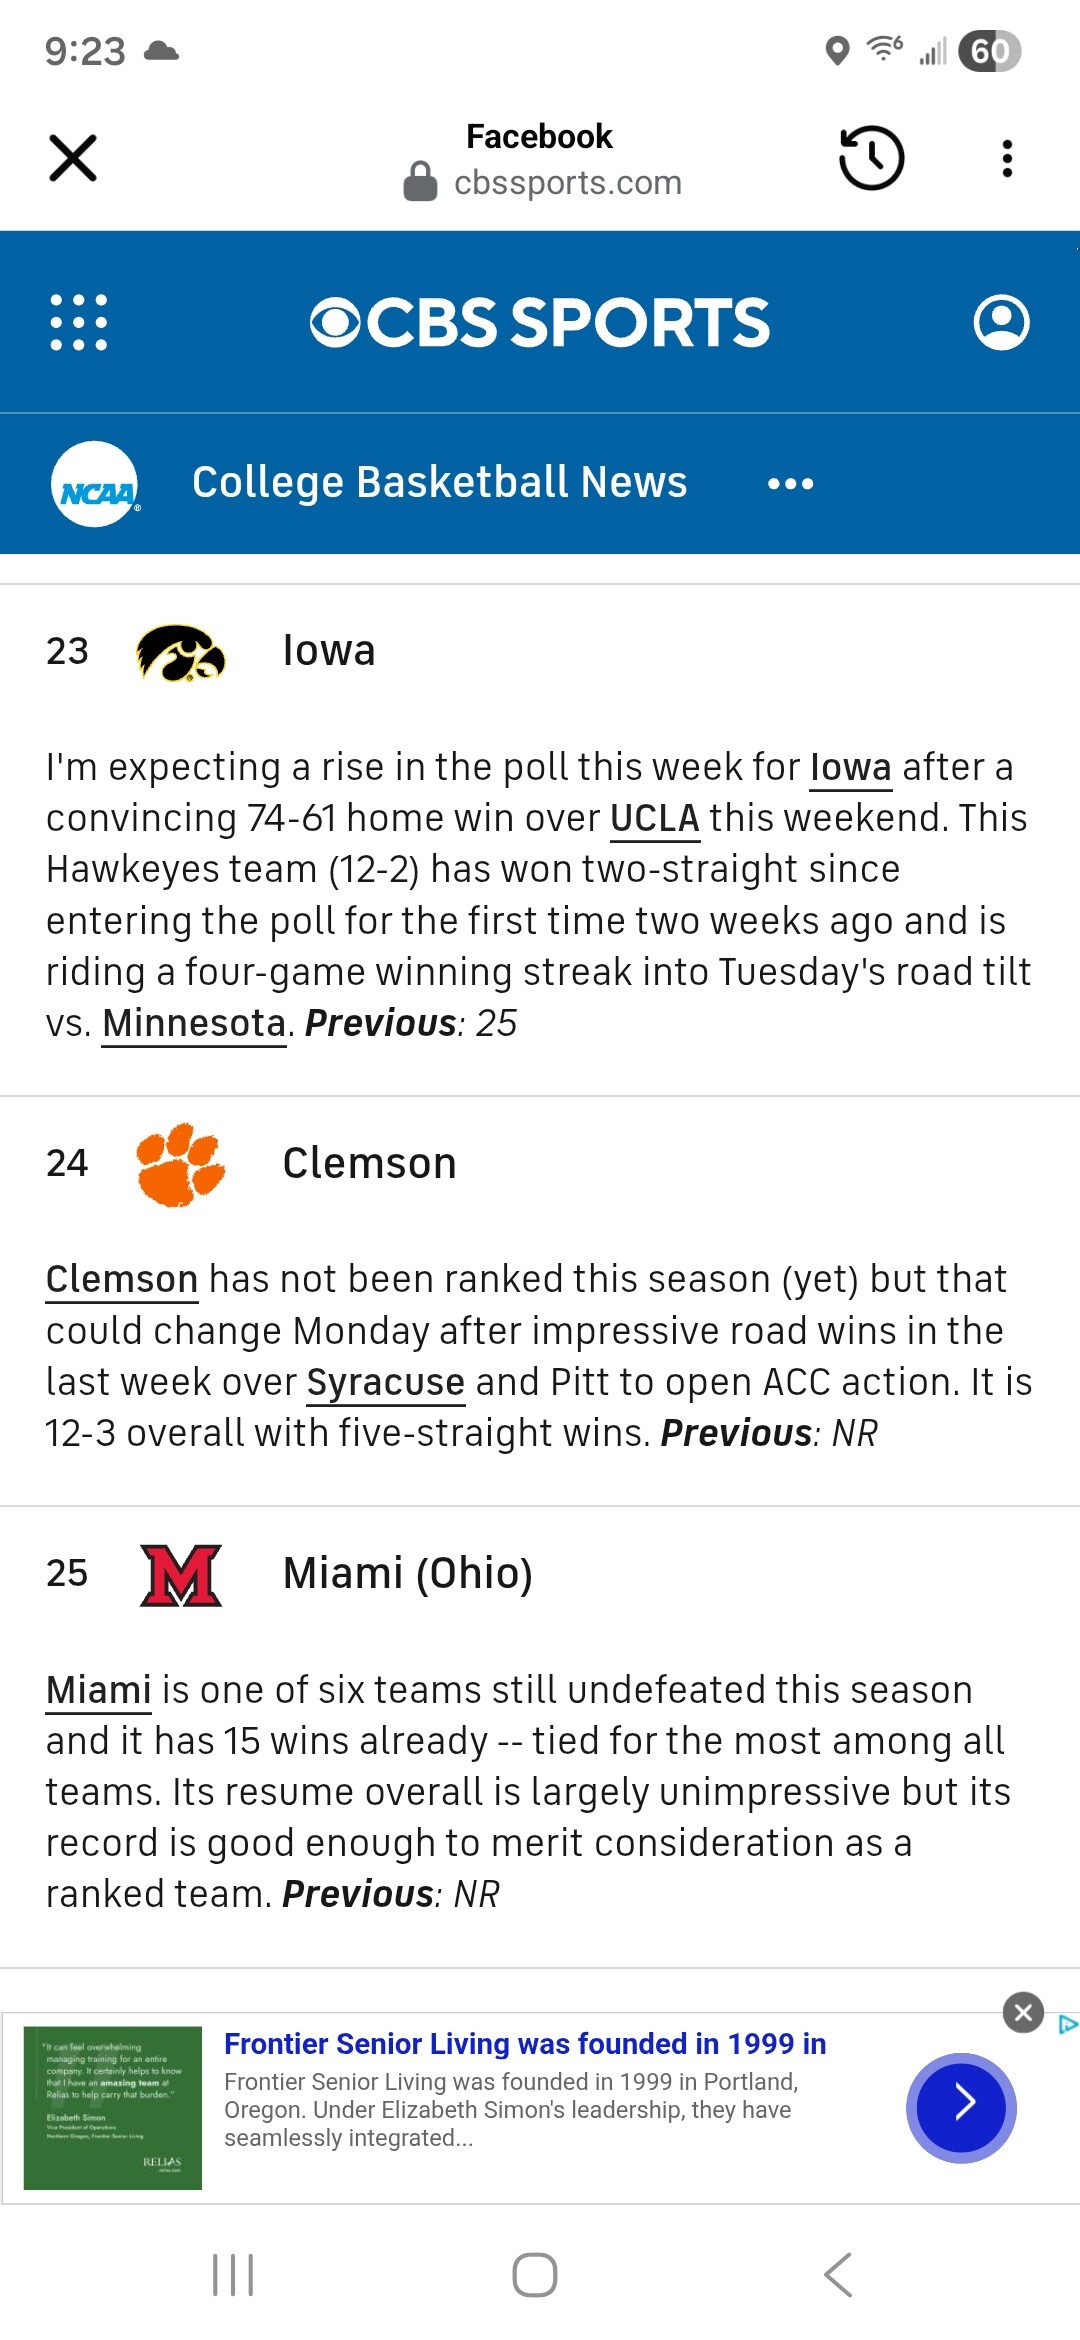Image resolution: width=1080 pixels, height=2340 pixels.
Task: Follow the Minnesota team link
Action: [x=194, y=1024]
